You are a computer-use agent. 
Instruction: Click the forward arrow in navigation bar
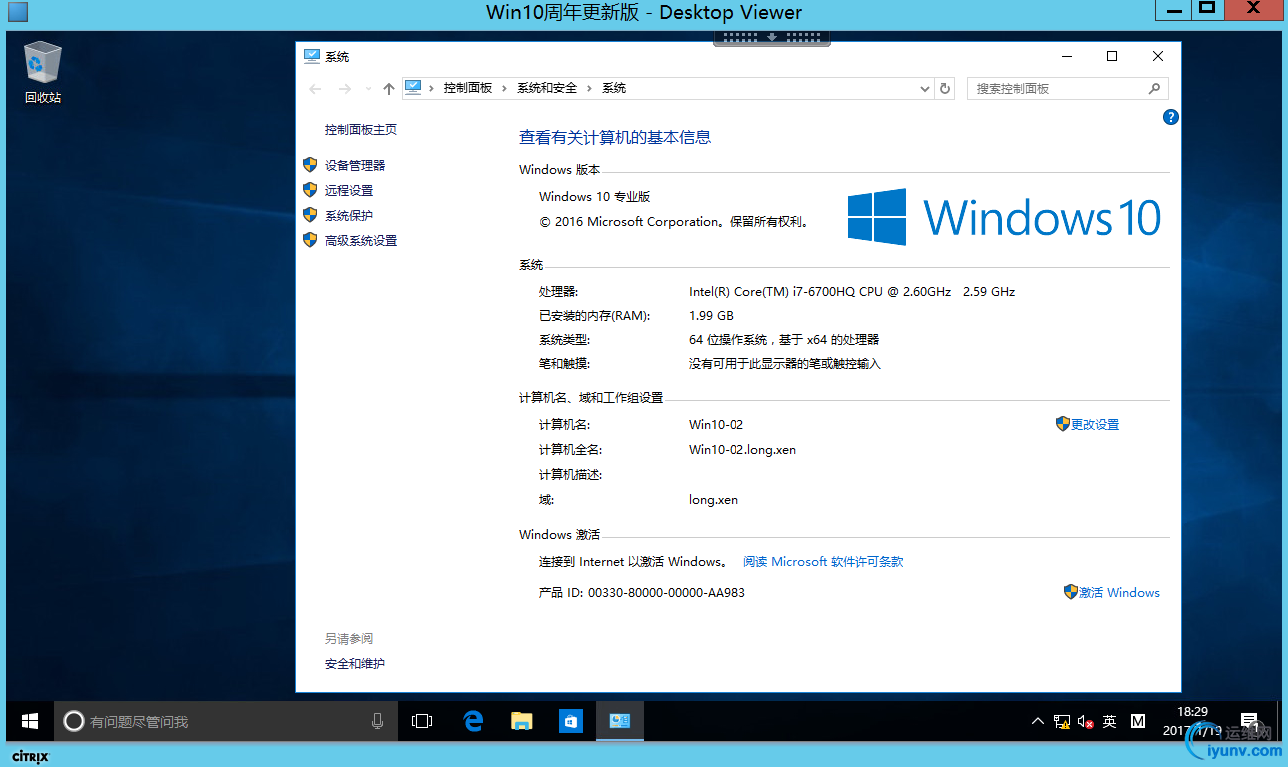point(345,89)
